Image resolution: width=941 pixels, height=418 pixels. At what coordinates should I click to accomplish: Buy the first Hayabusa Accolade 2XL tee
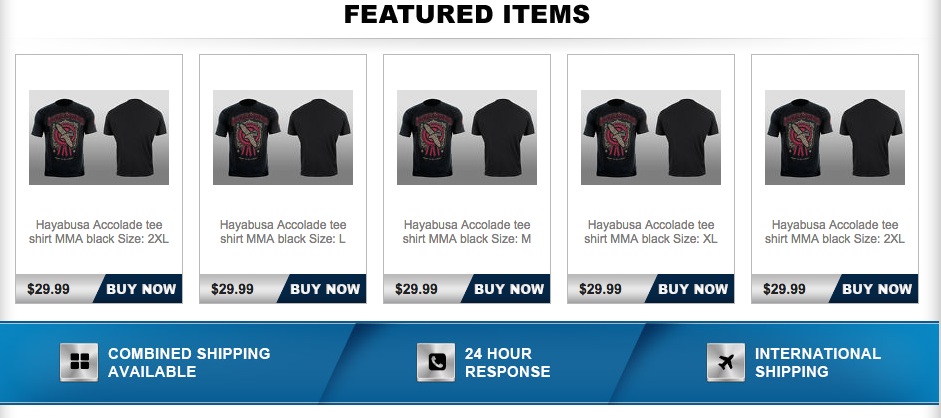[x=140, y=289]
